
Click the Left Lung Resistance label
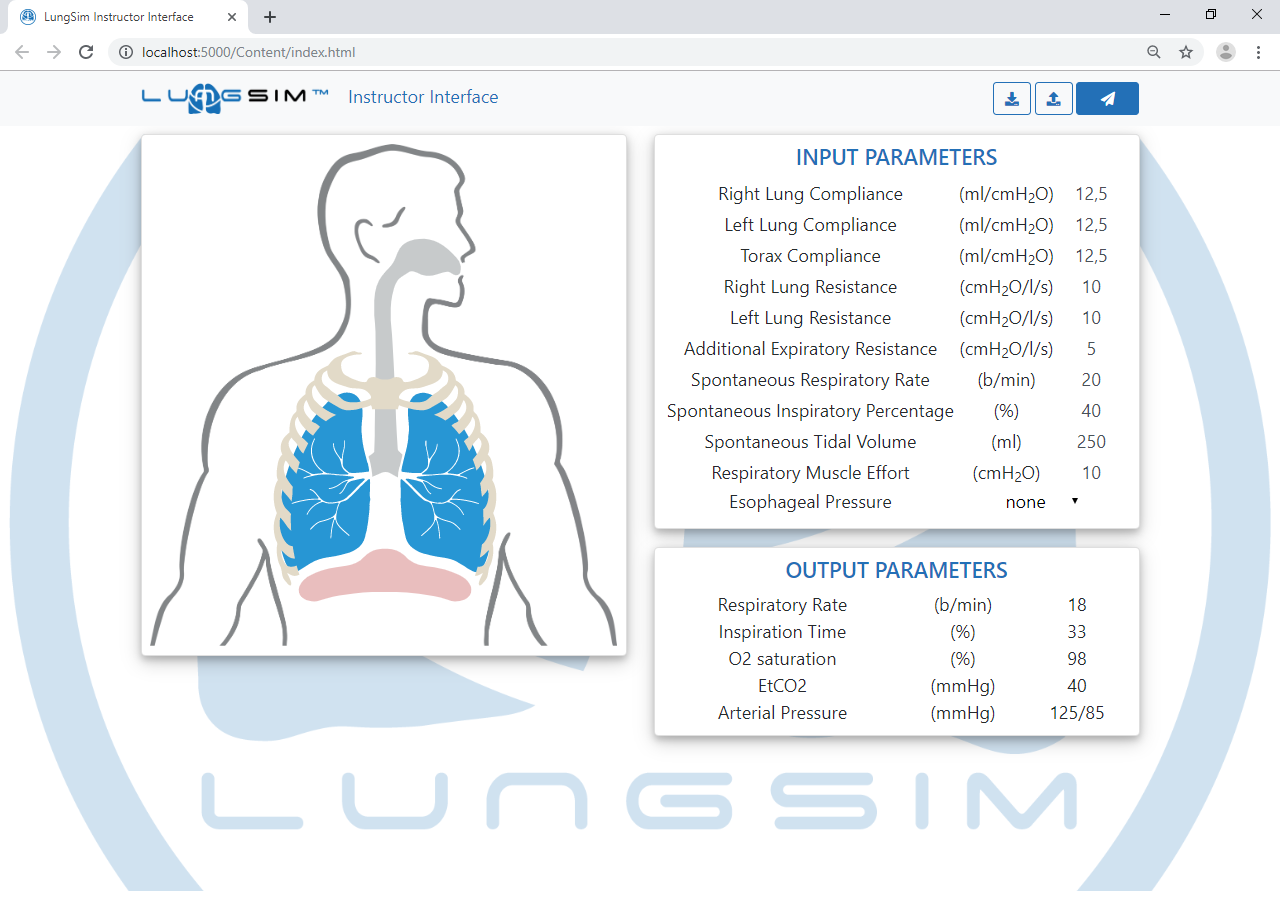pos(810,318)
